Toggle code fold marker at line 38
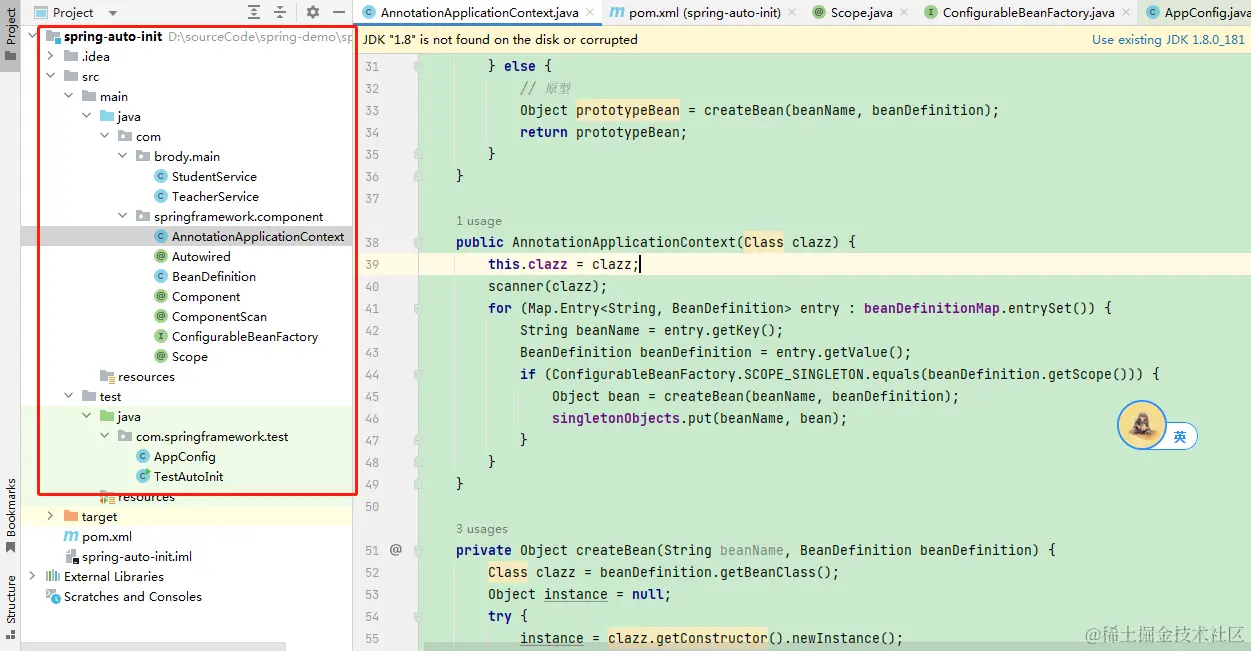1251x651 pixels. tap(418, 242)
